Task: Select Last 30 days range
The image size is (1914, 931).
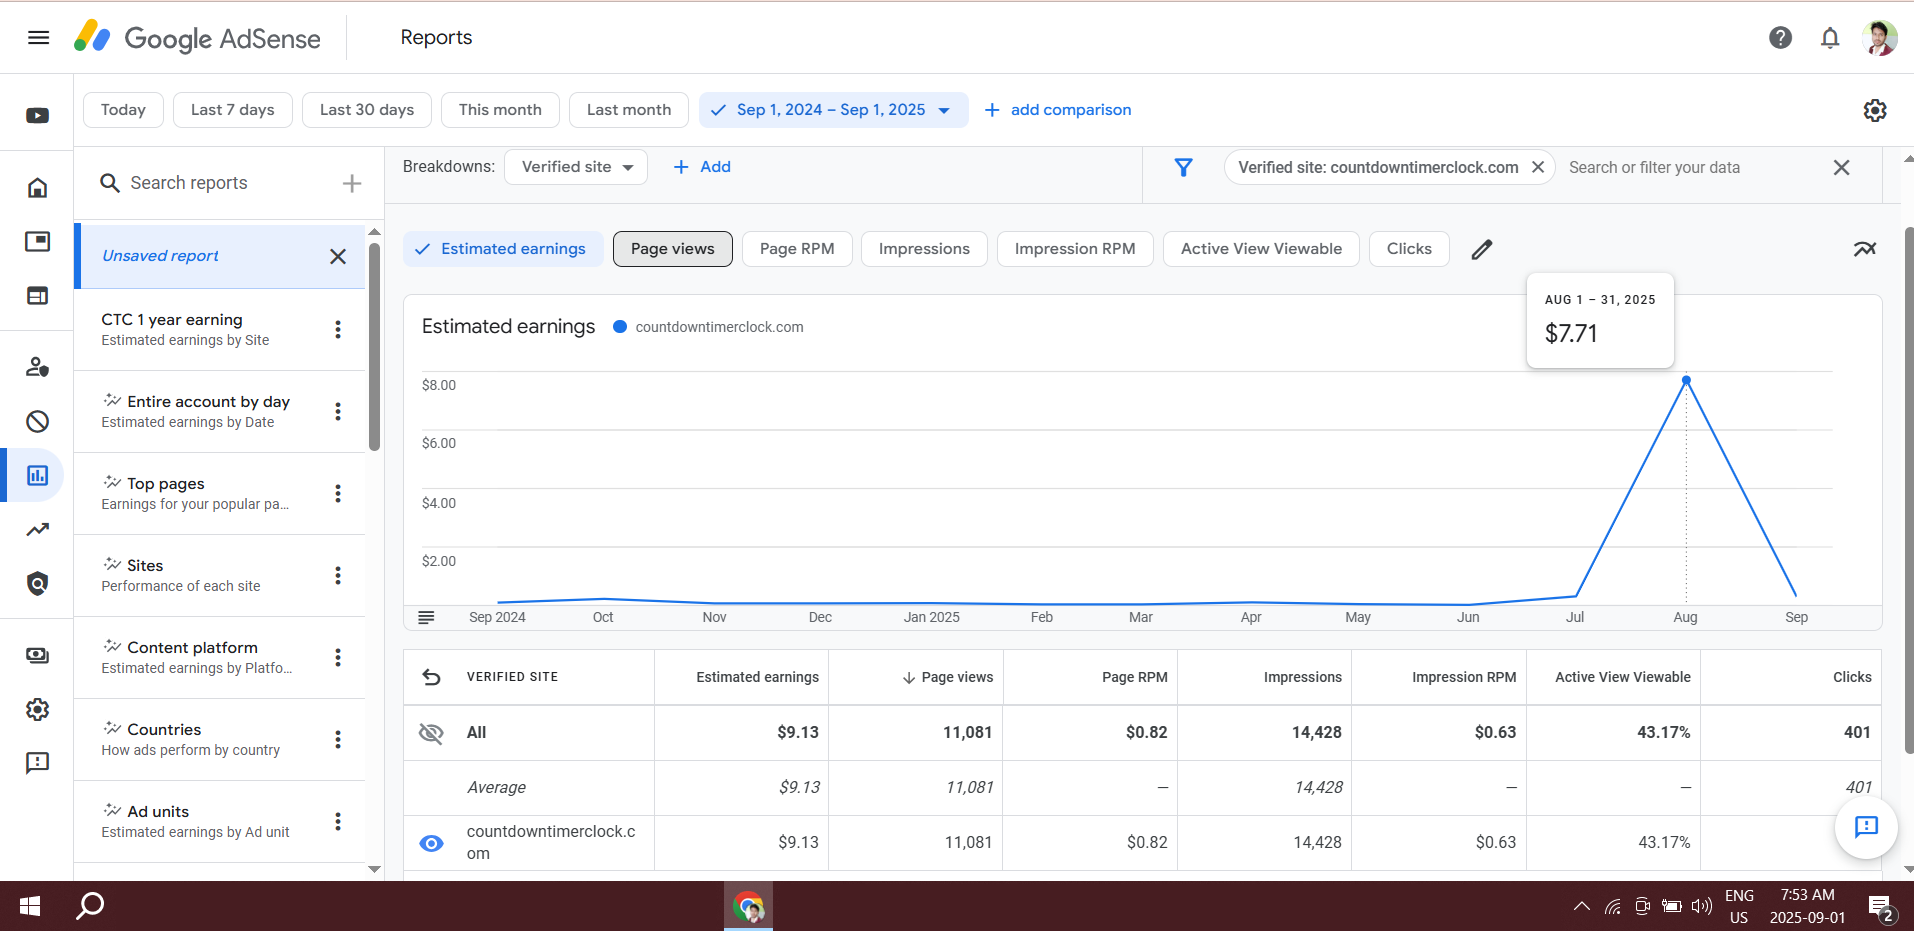Action: pos(367,110)
